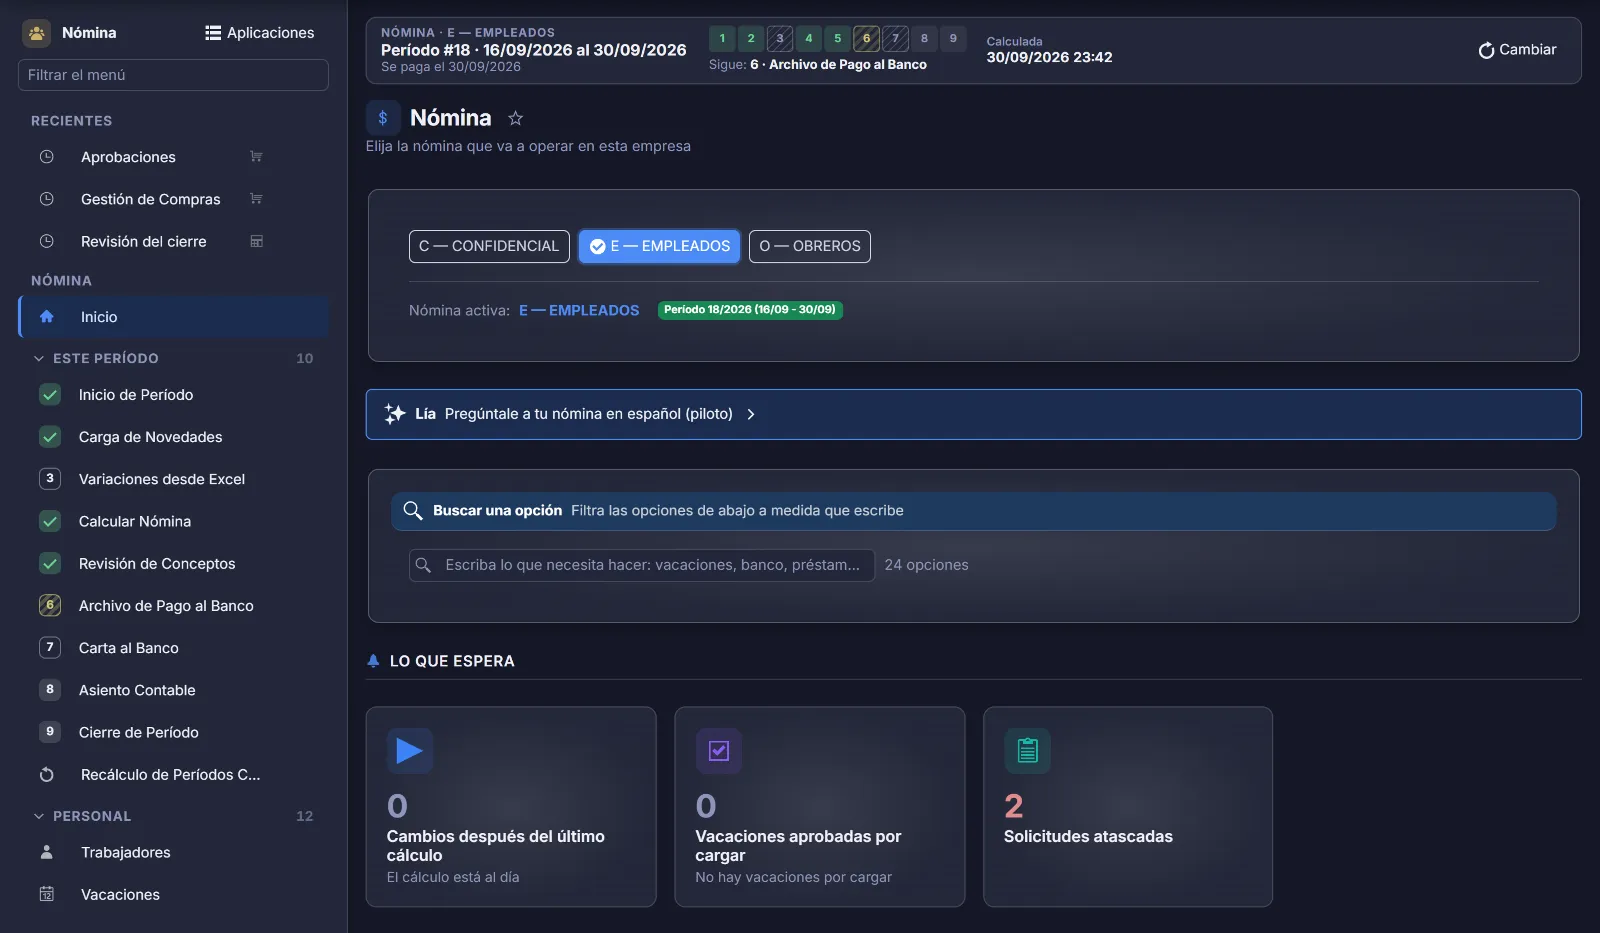1600x933 pixels.
Task: Click the Vacaciones calendar icon
Action: point(46,894)
